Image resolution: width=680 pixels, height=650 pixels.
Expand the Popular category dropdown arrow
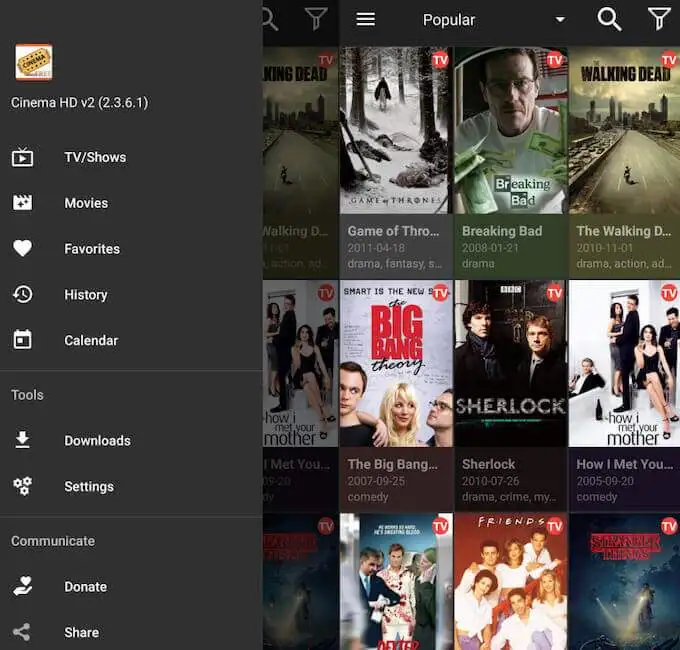click(x=560, y=20)
